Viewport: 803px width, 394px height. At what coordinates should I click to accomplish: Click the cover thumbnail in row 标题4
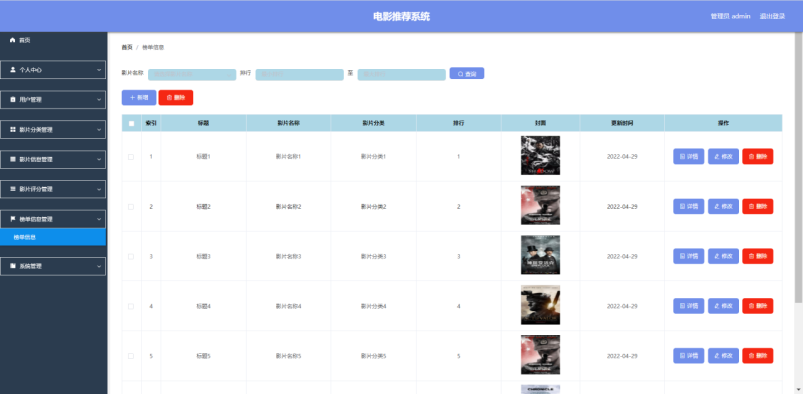[x=540, y=305]
